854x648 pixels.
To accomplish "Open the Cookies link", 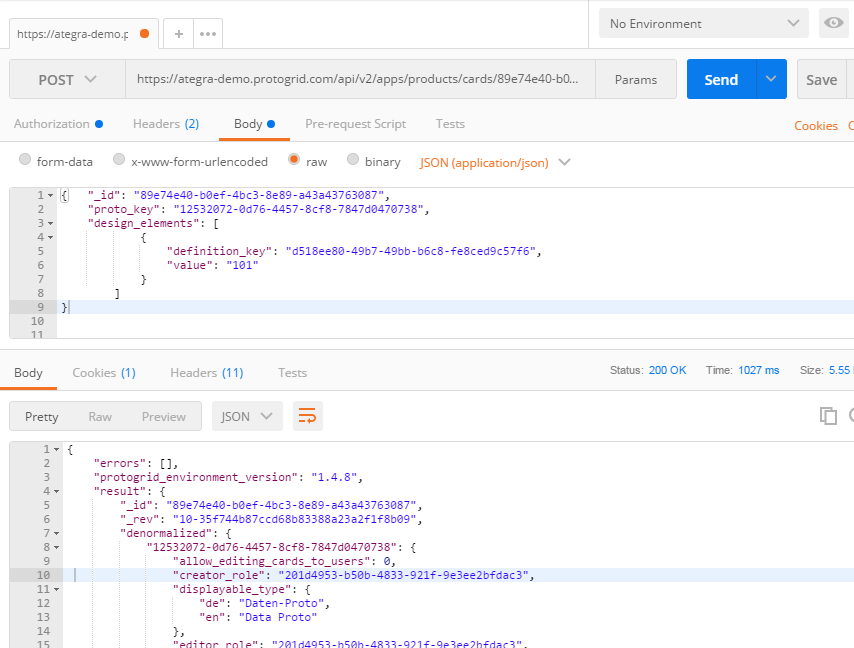I will 815,126.
